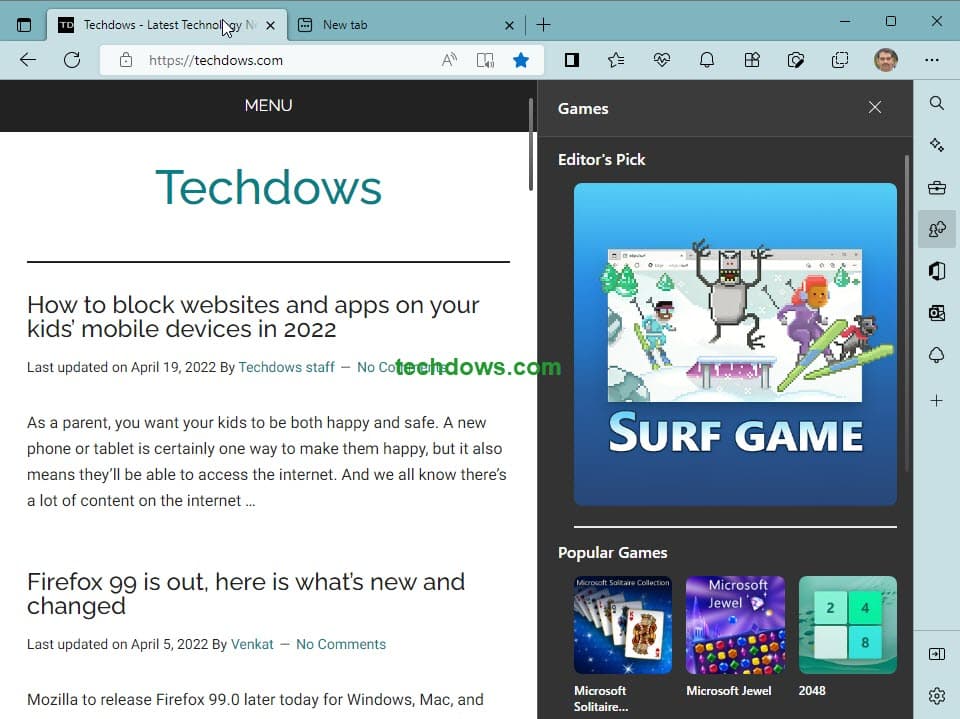This screenshot has width=960, height=719.
Task: Toggle the favorite star for techdows.com
Action: coord(521,60)
